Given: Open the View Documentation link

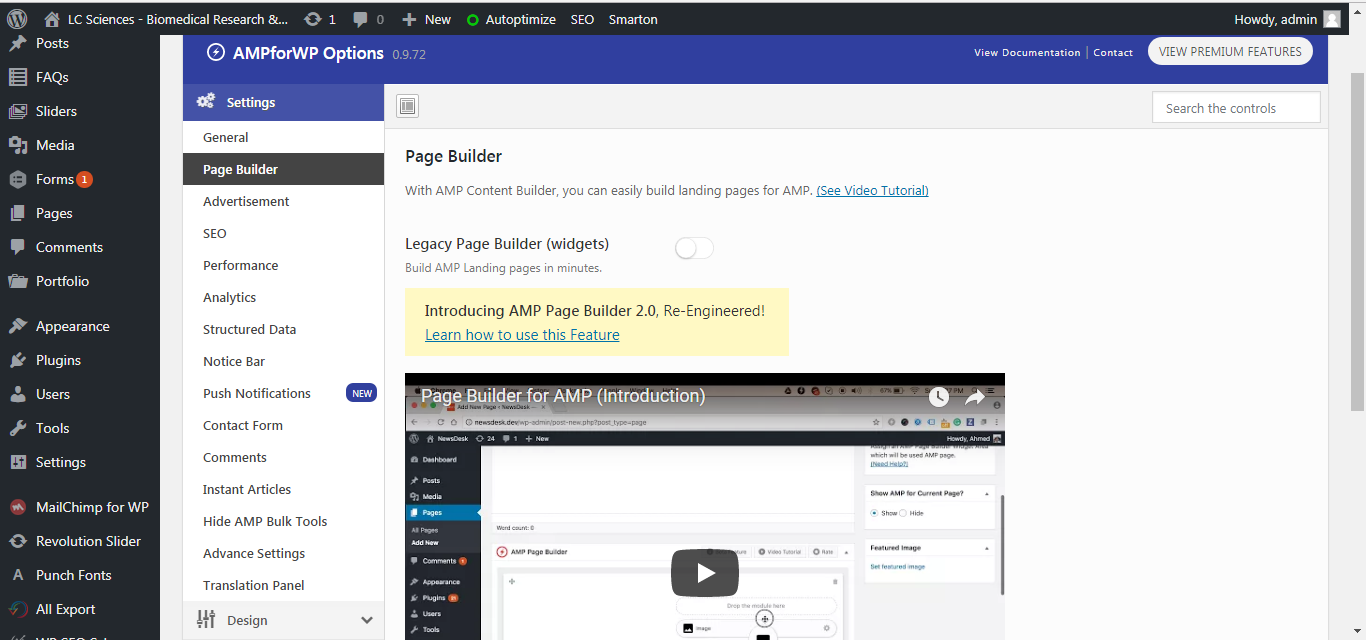Looking at the screenshot, I should 1027,52.
